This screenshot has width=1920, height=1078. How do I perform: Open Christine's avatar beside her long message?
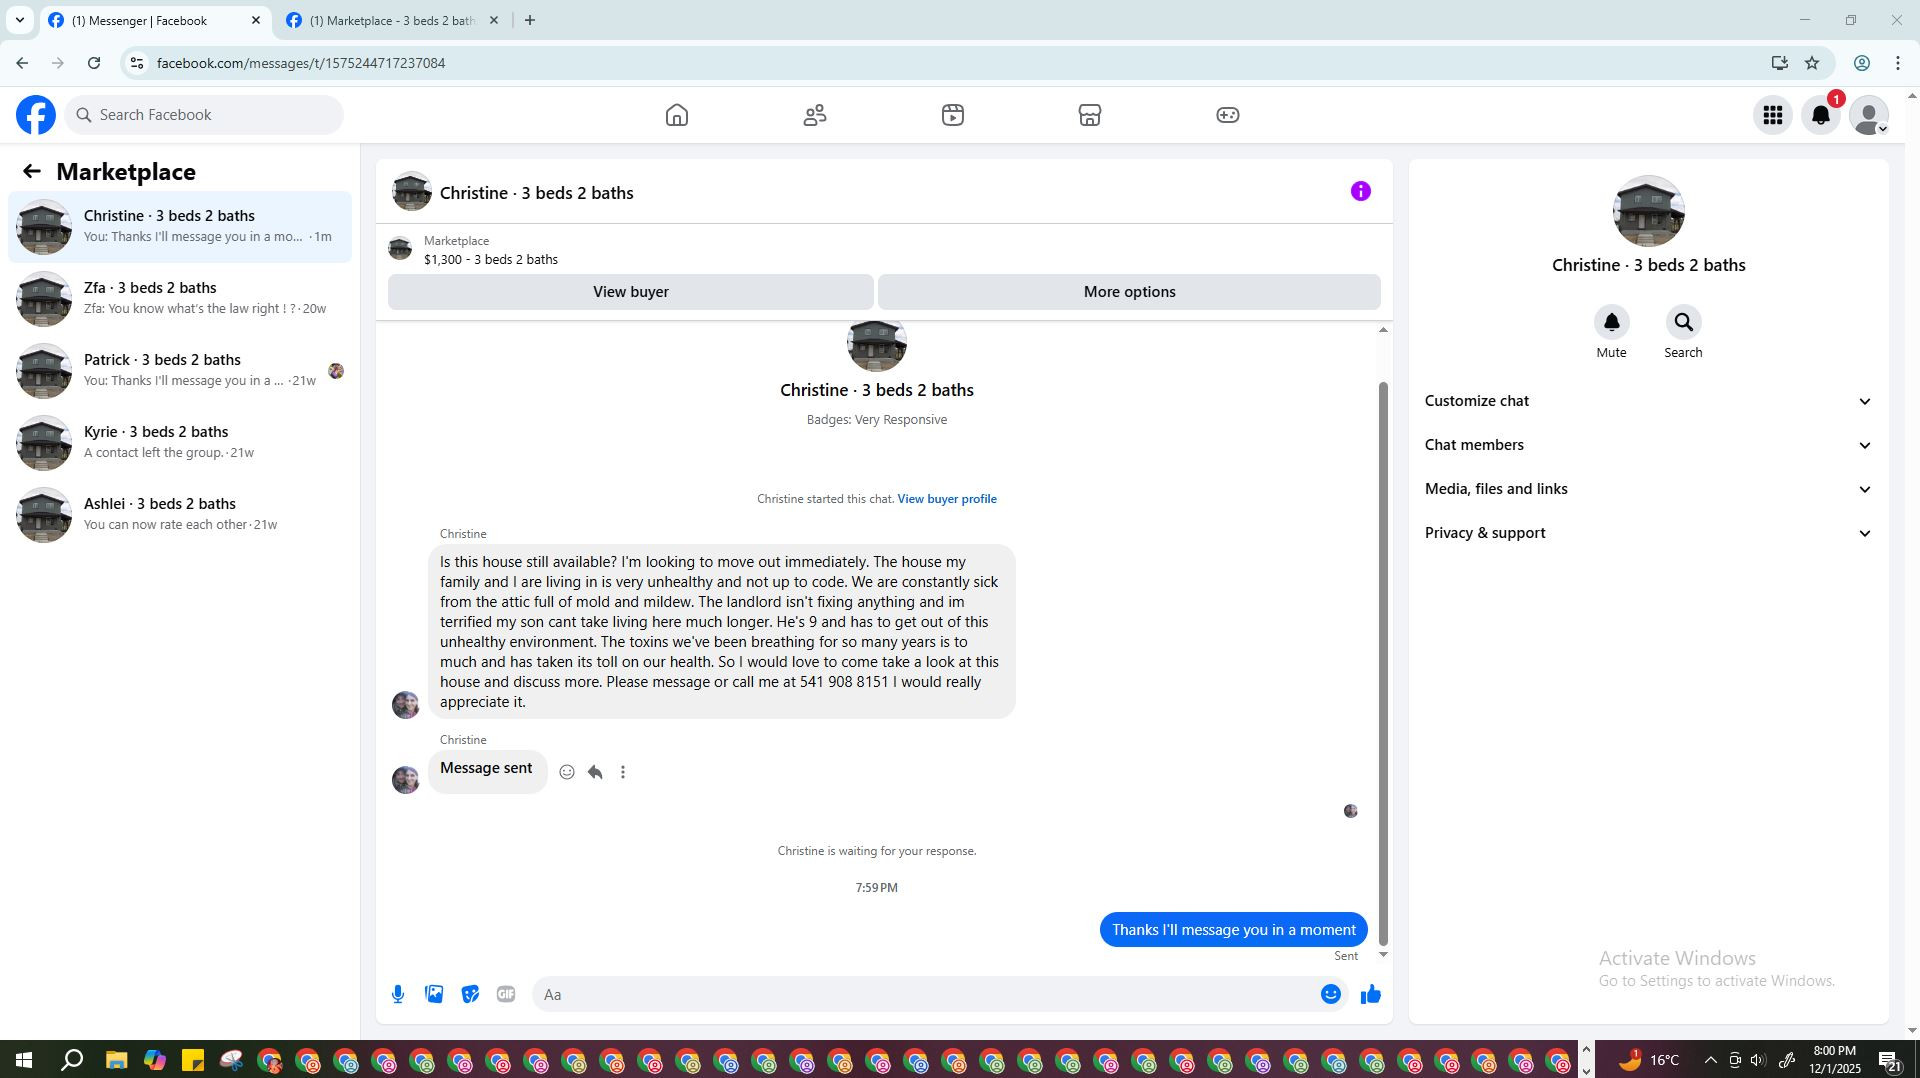[x=406, y=705]
